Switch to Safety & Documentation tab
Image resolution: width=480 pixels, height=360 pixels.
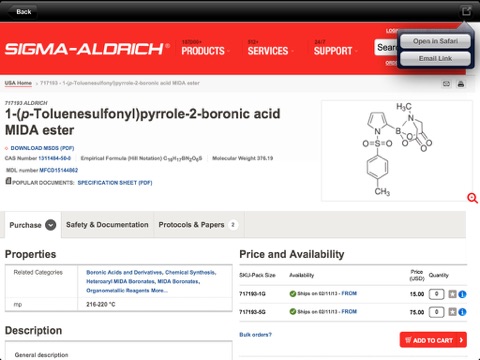pyautogui.click(x=107, y=225)
